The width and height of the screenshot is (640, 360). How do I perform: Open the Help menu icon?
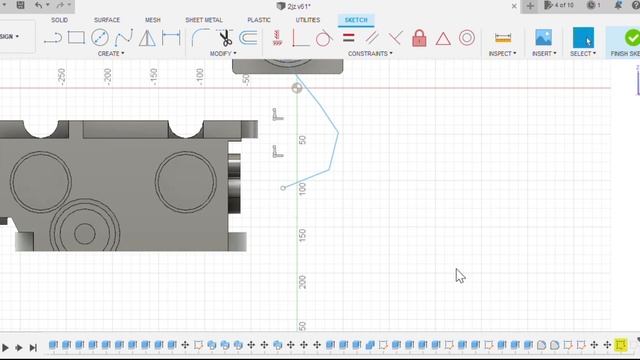(636, 5)
